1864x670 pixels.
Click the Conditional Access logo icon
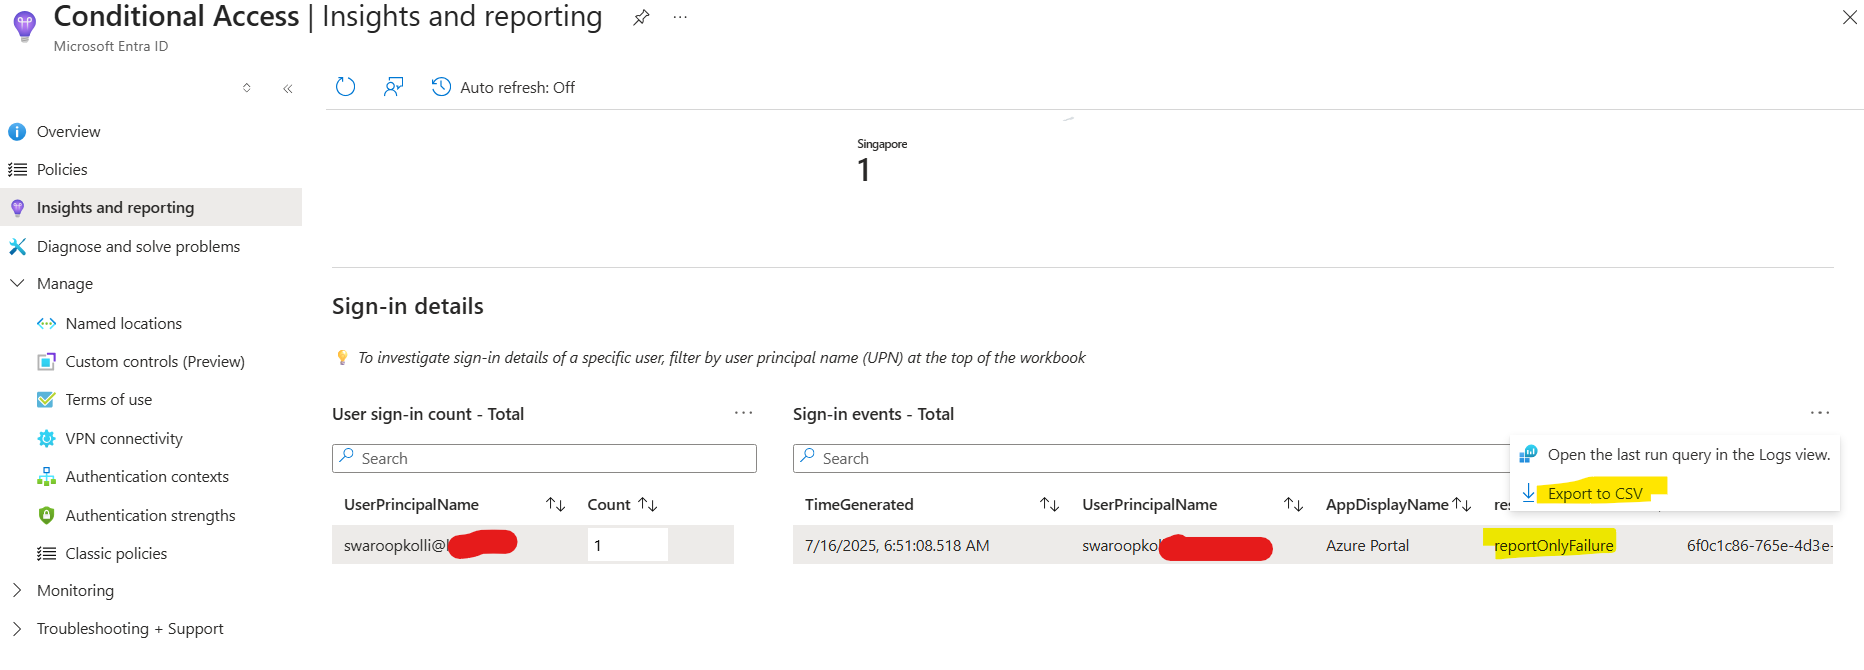coord(25,25)
